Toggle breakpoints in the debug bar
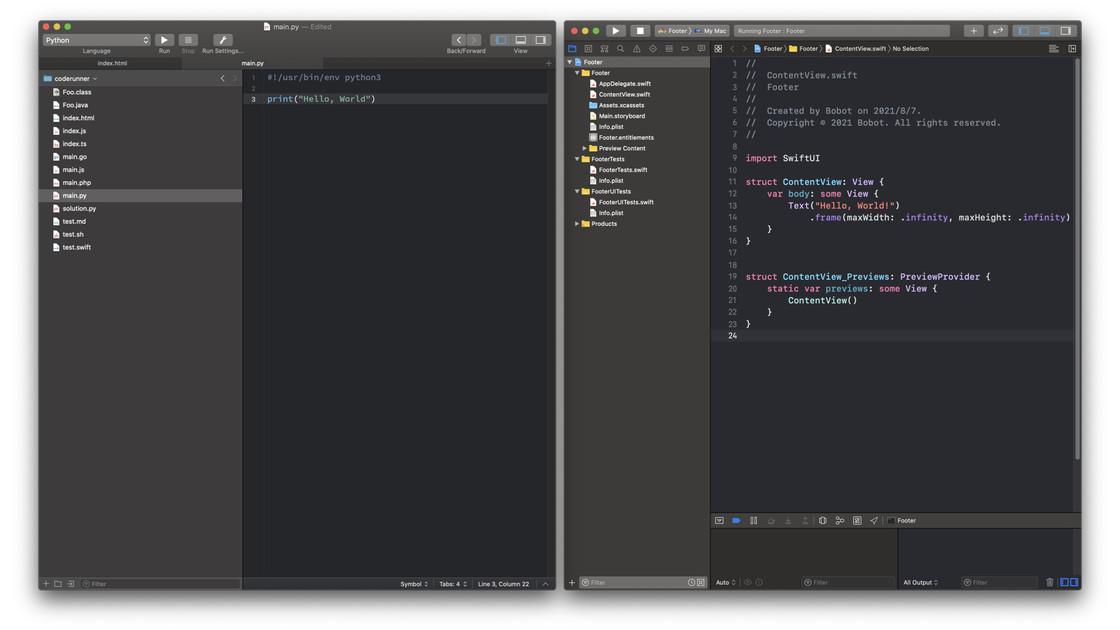This screenshot has width=1120, height=630. 735,519
